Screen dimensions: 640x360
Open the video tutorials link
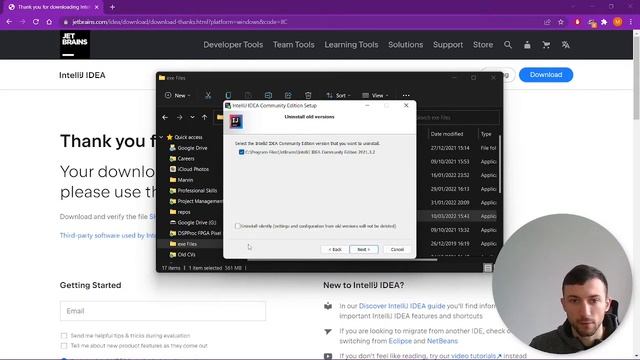(x=476, y=356)
